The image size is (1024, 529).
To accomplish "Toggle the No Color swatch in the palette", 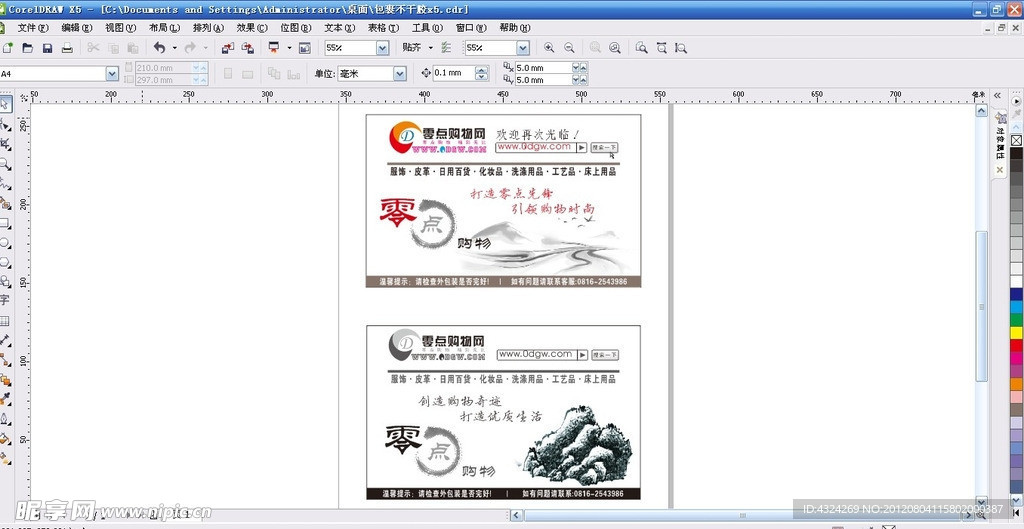I will pos(1016,140).
